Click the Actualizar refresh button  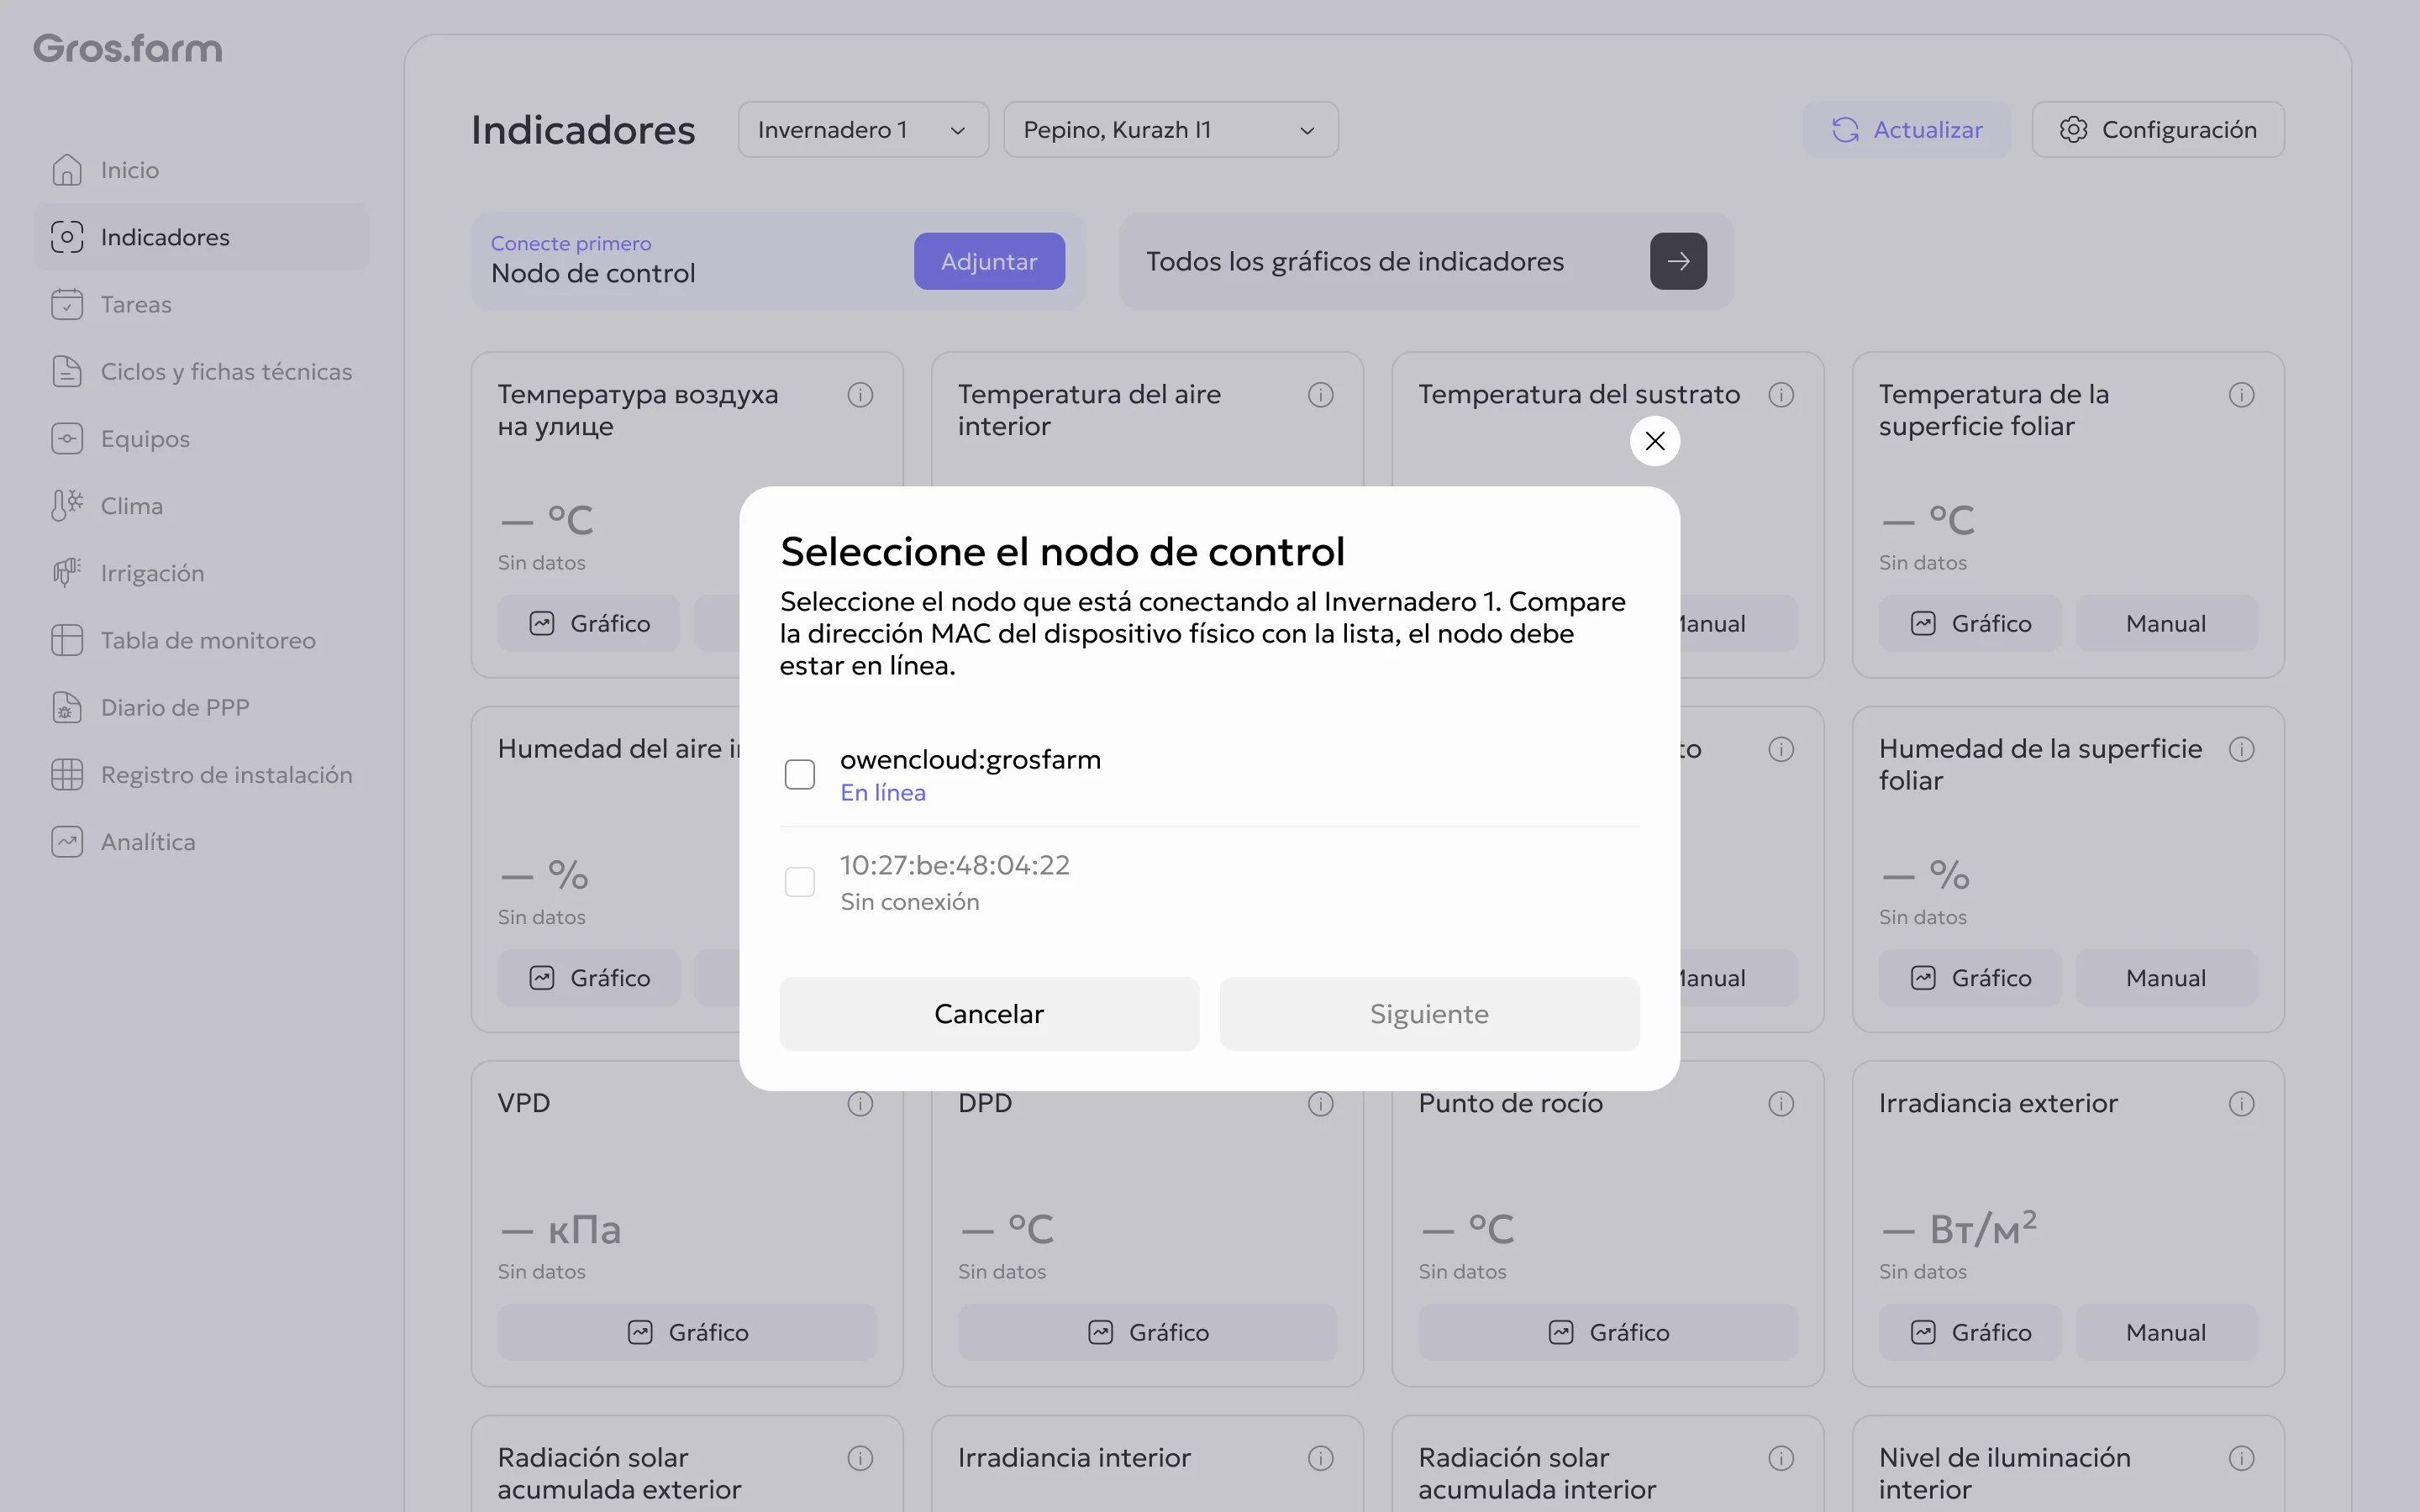pyautogui.click(x=1907, y=130)
